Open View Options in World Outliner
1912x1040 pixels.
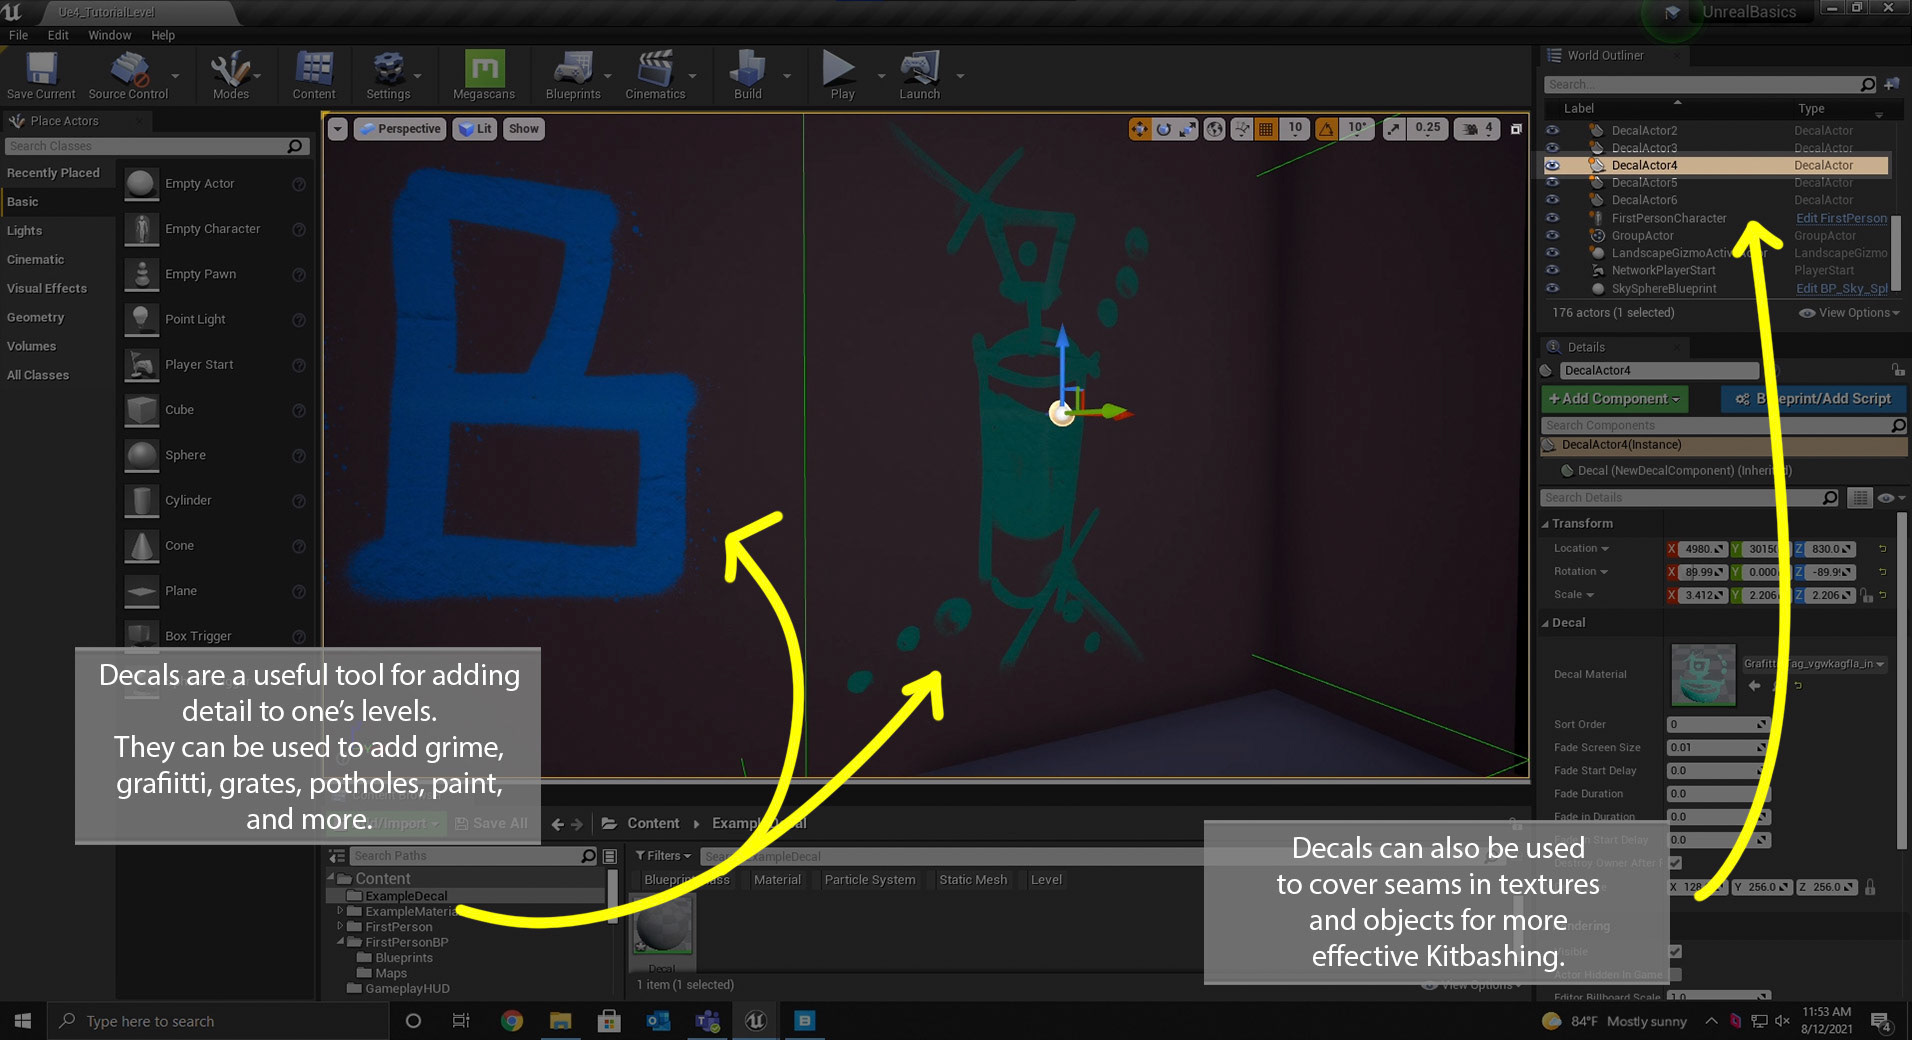pyautogui.click(x=1849, y=313)
